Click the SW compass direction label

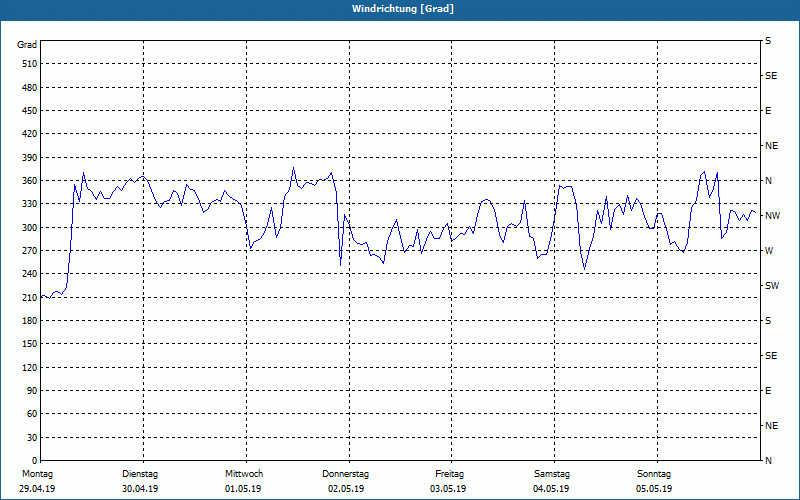(772, 286)
